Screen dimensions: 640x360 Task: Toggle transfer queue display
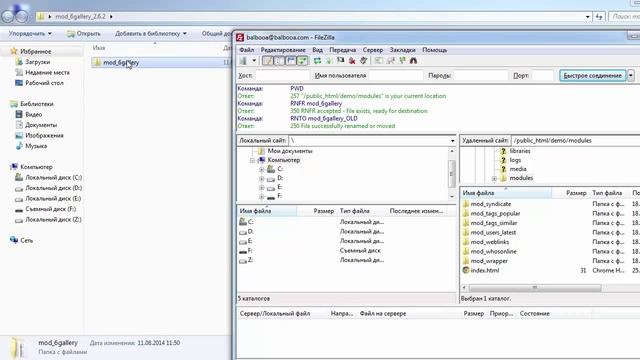coord(302,61)
